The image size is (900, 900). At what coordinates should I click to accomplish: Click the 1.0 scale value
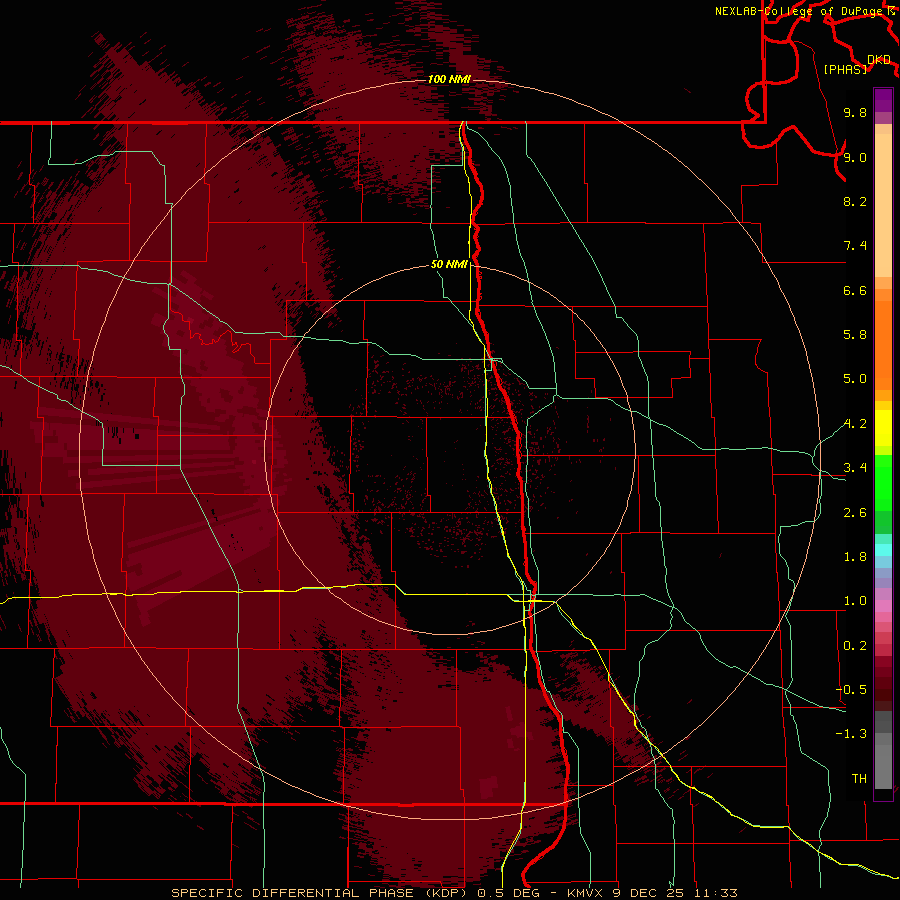pyautogui.click(x=855, y=601)
